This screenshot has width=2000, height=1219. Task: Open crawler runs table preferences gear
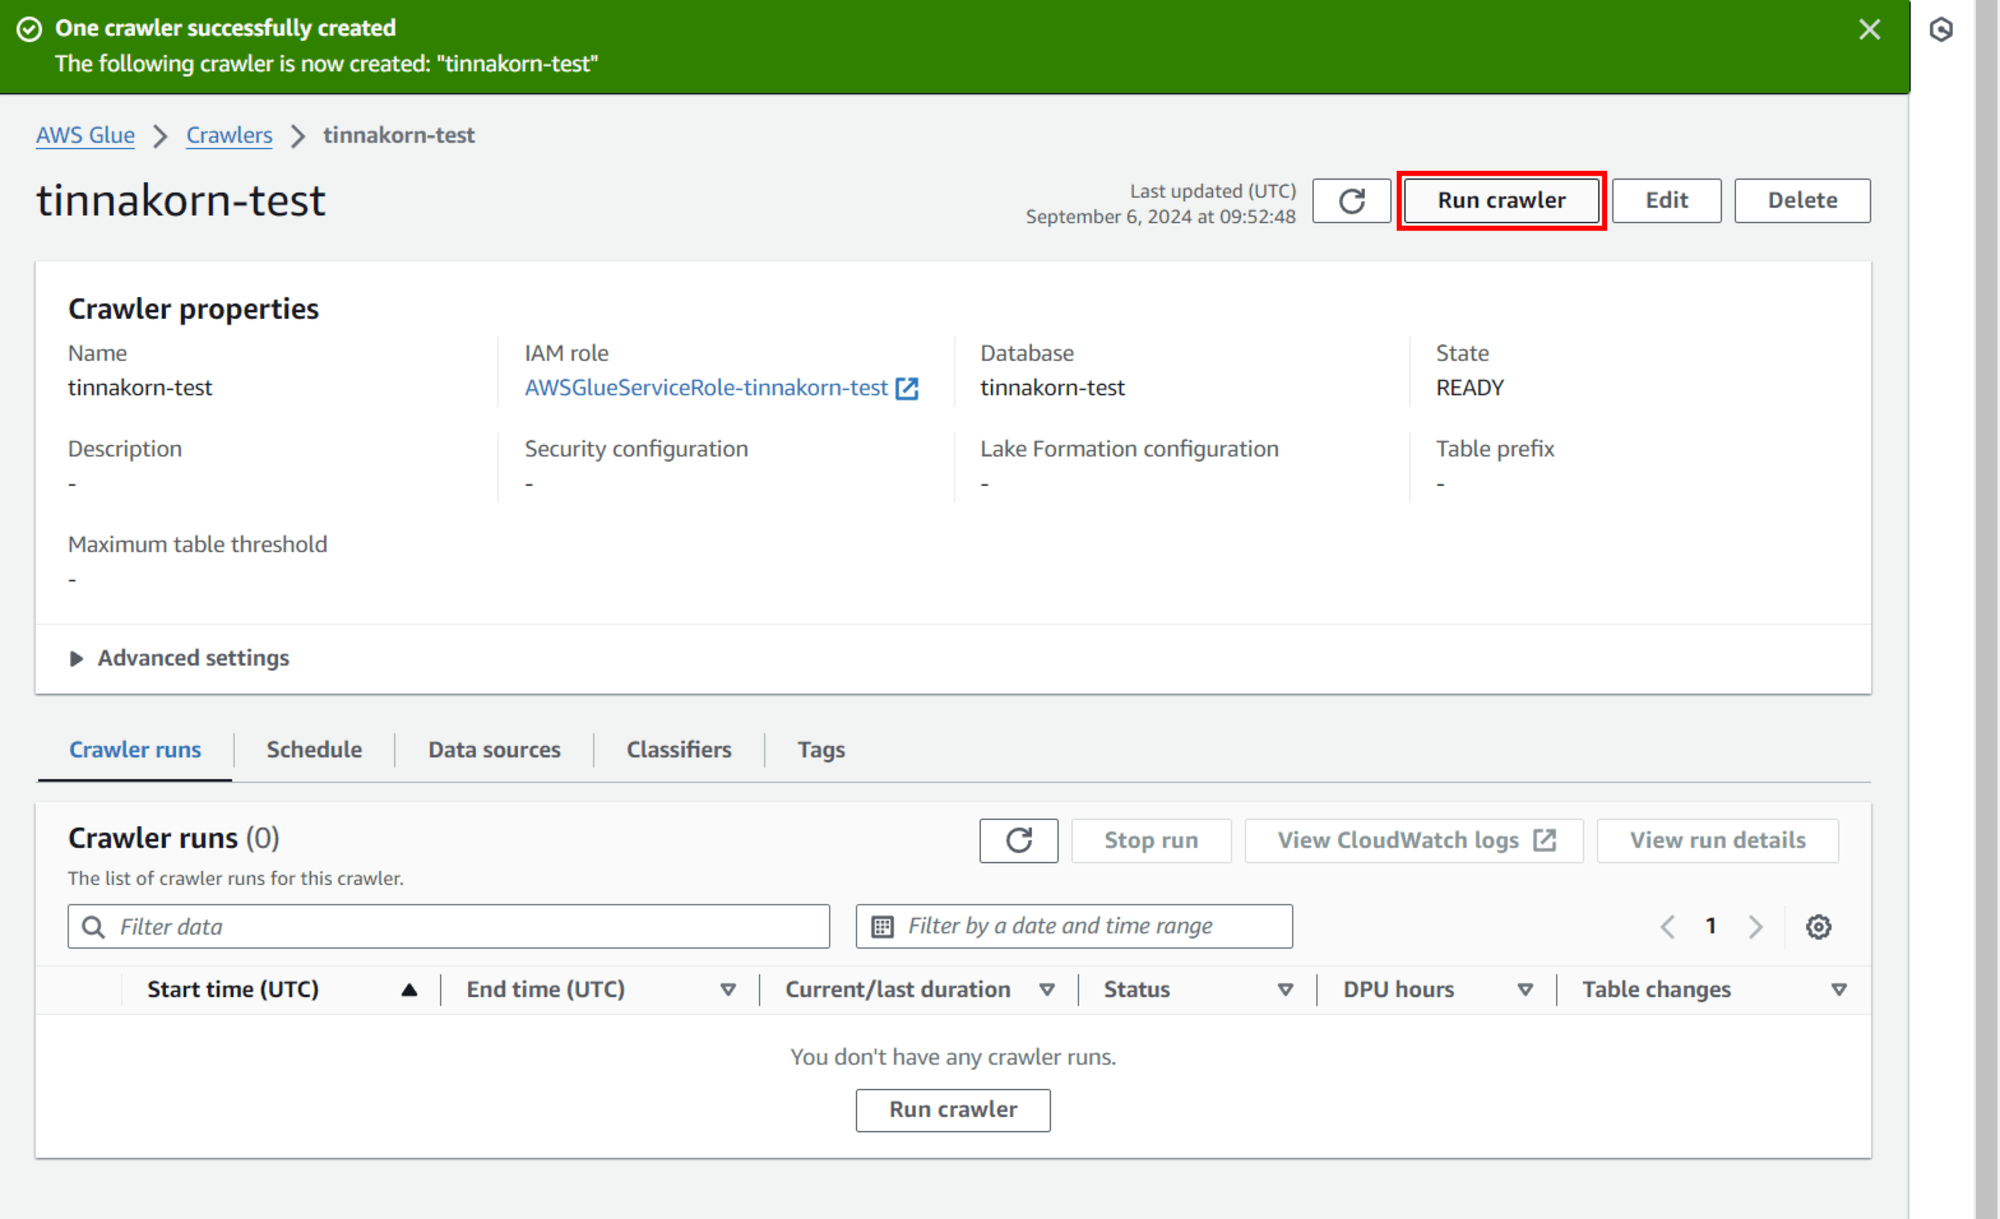coord(1818,927)
